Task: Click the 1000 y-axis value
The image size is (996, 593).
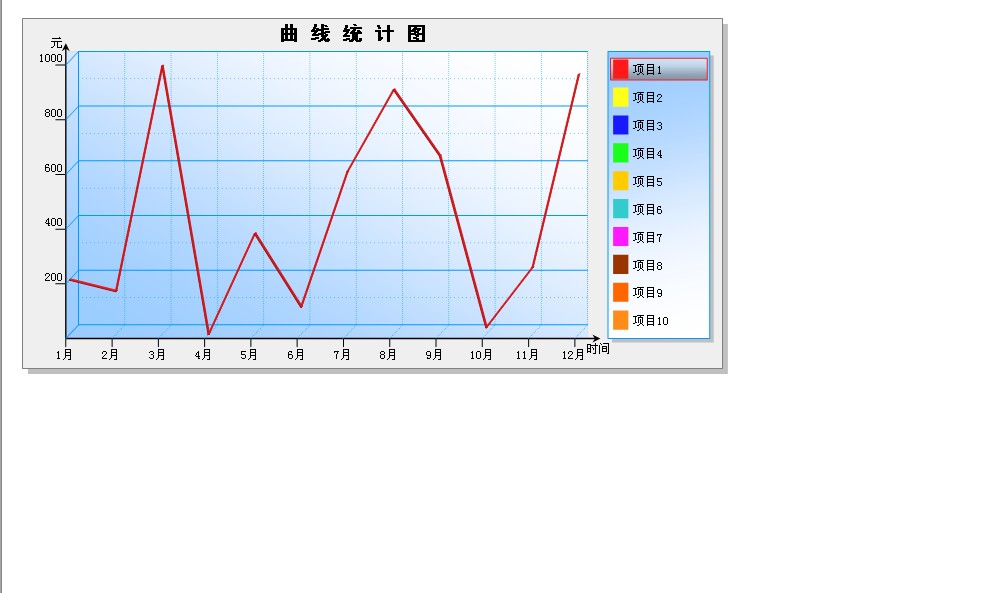Action: coord(51,58)
